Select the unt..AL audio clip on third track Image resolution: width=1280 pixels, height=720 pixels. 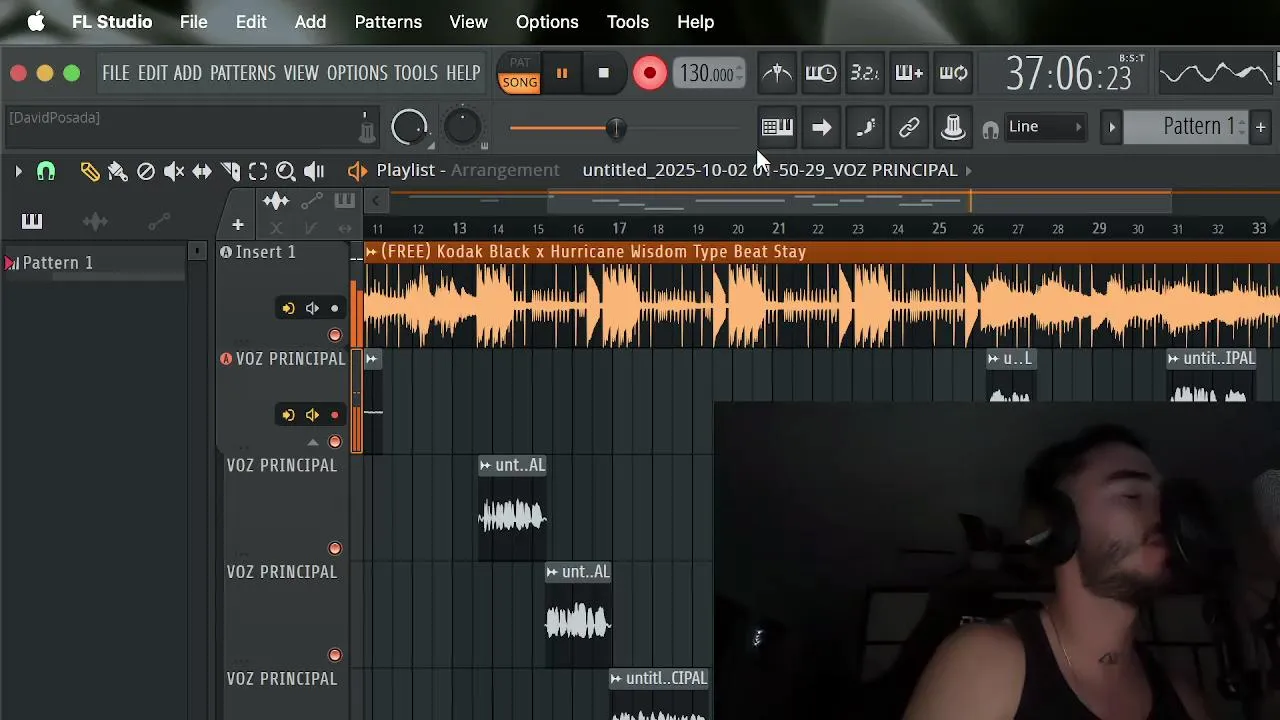512,506
